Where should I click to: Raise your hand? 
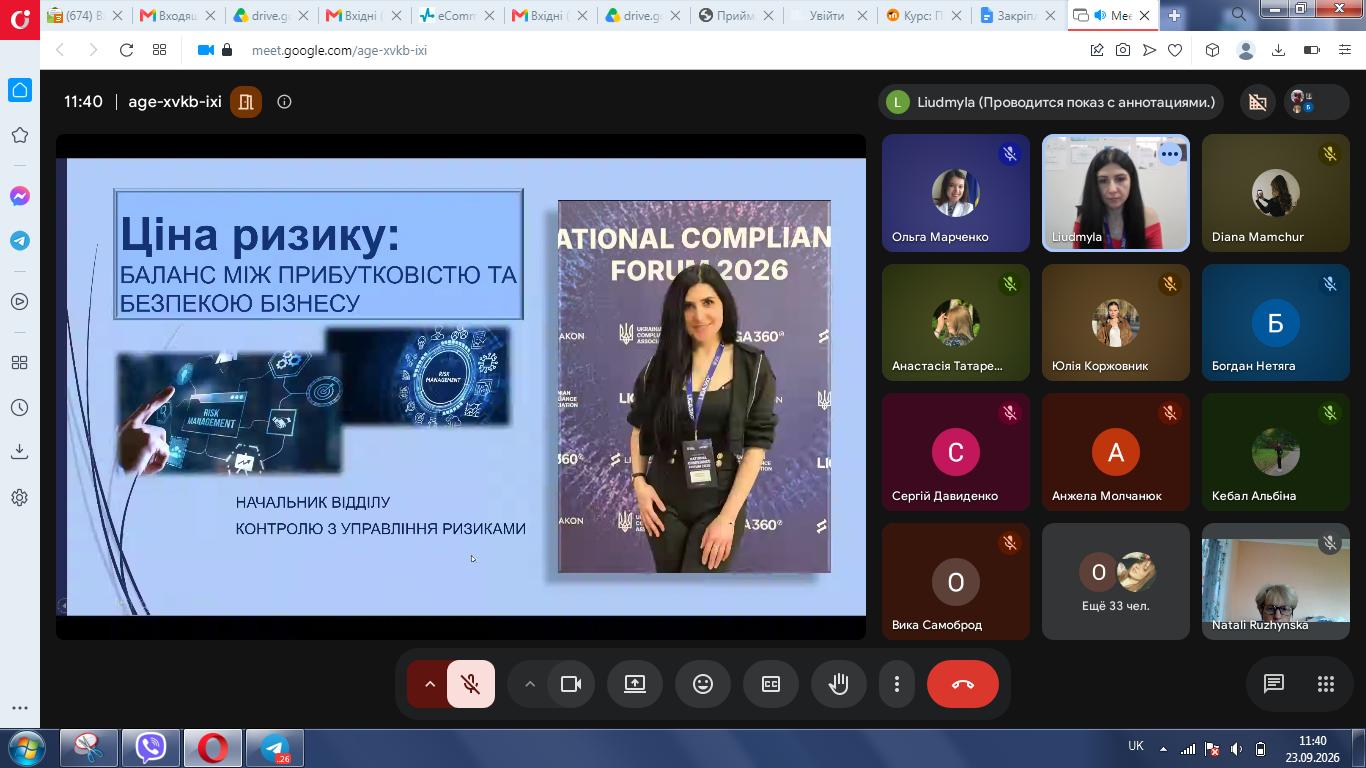(x=838, y=684)
